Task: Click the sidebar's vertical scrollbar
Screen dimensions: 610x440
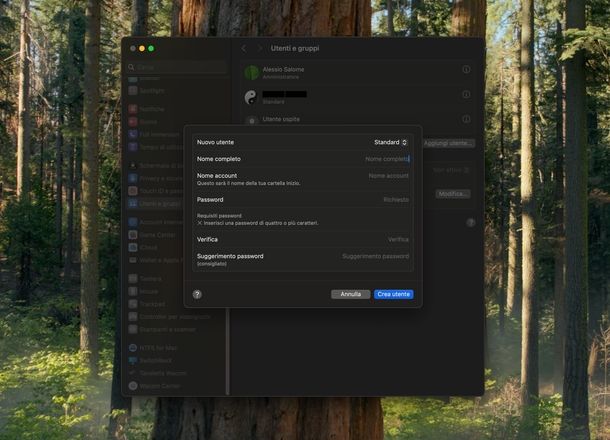Action: pos(228,351)
